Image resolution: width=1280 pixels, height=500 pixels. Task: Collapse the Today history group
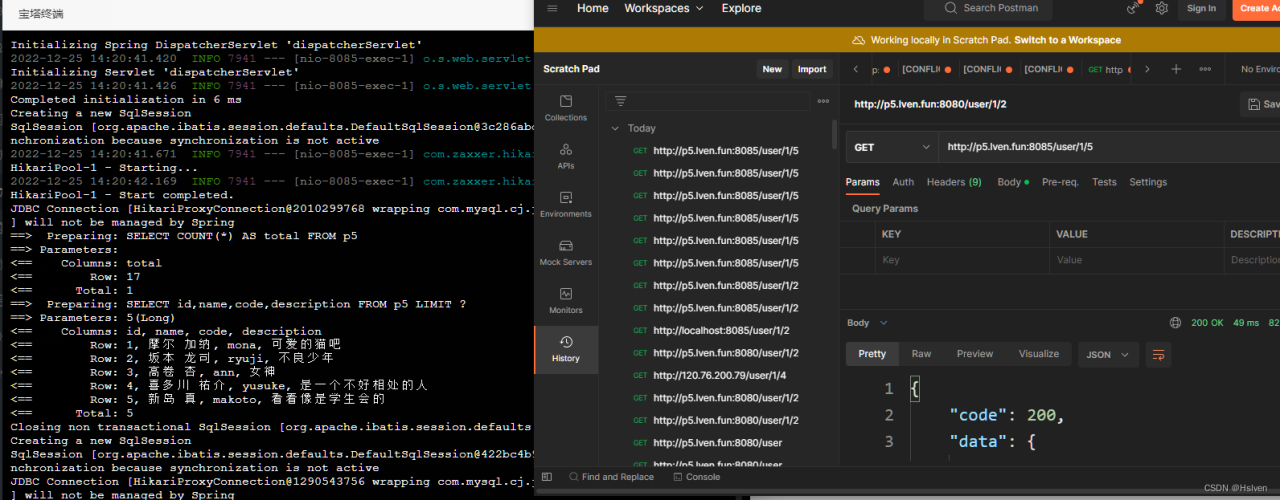pyautogui.click(x=615, y=128)
